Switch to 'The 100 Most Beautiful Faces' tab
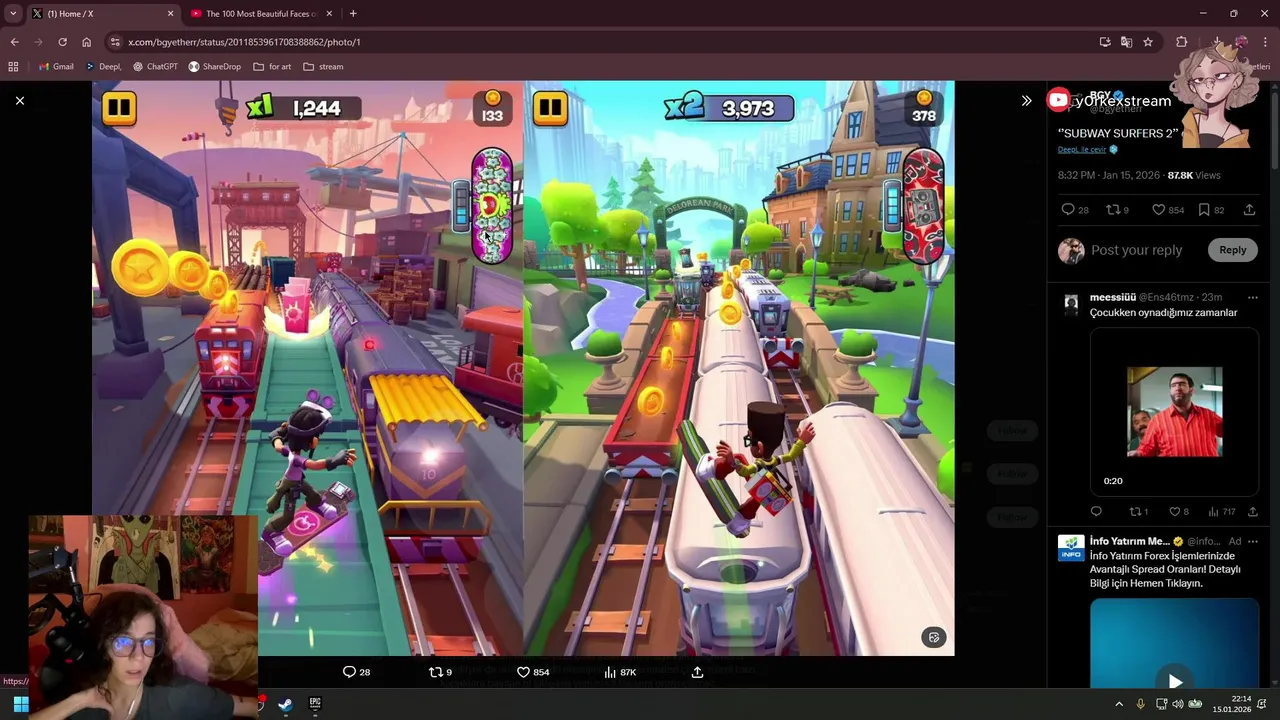Viewport: 1280px width, 720px height. tap(260, 14)
